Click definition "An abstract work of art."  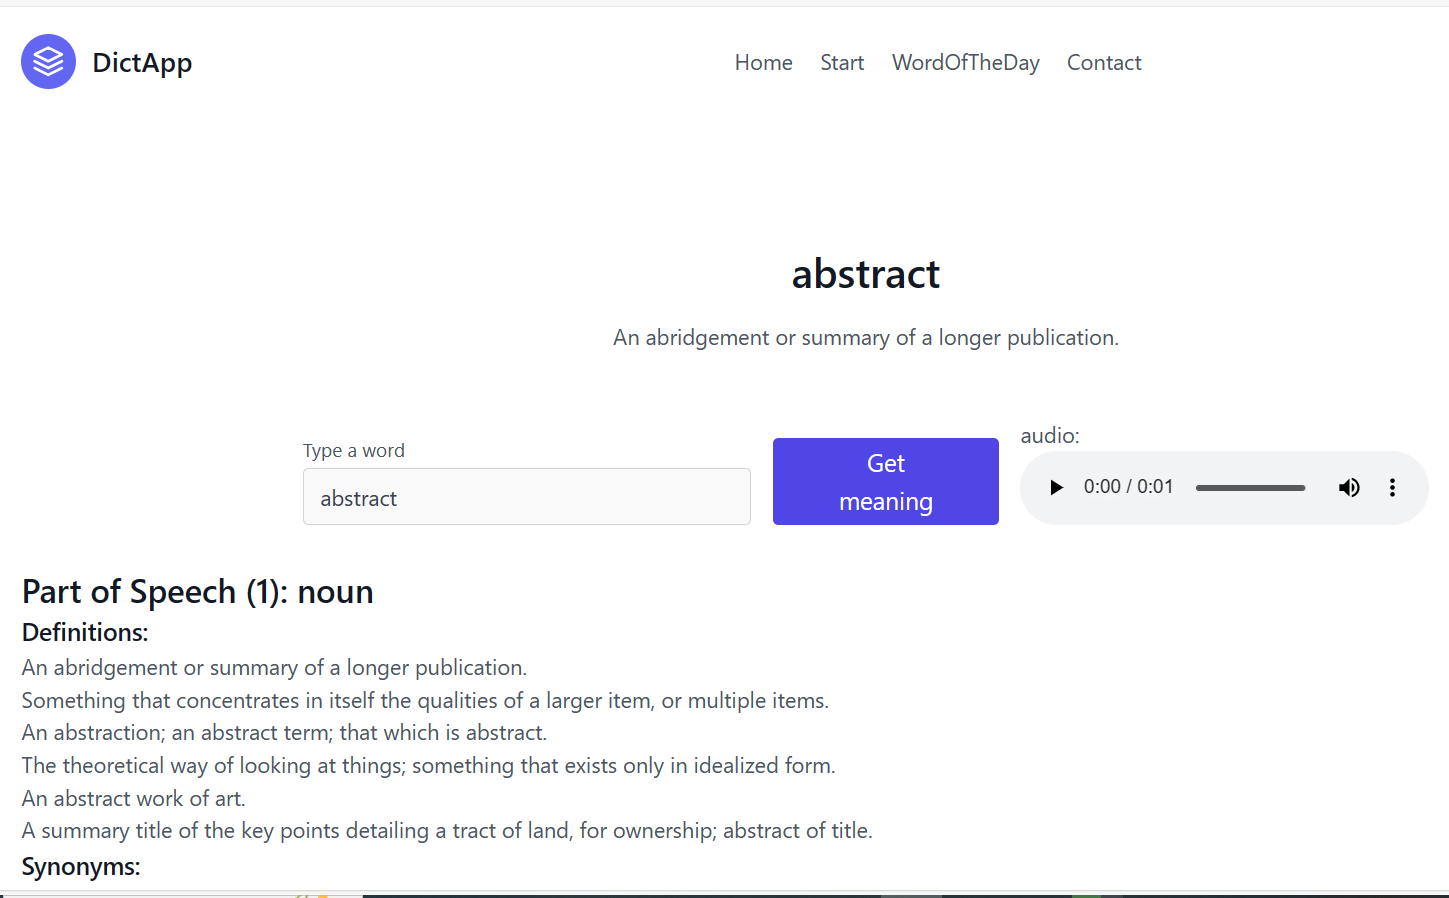click(x=134, y=799)
